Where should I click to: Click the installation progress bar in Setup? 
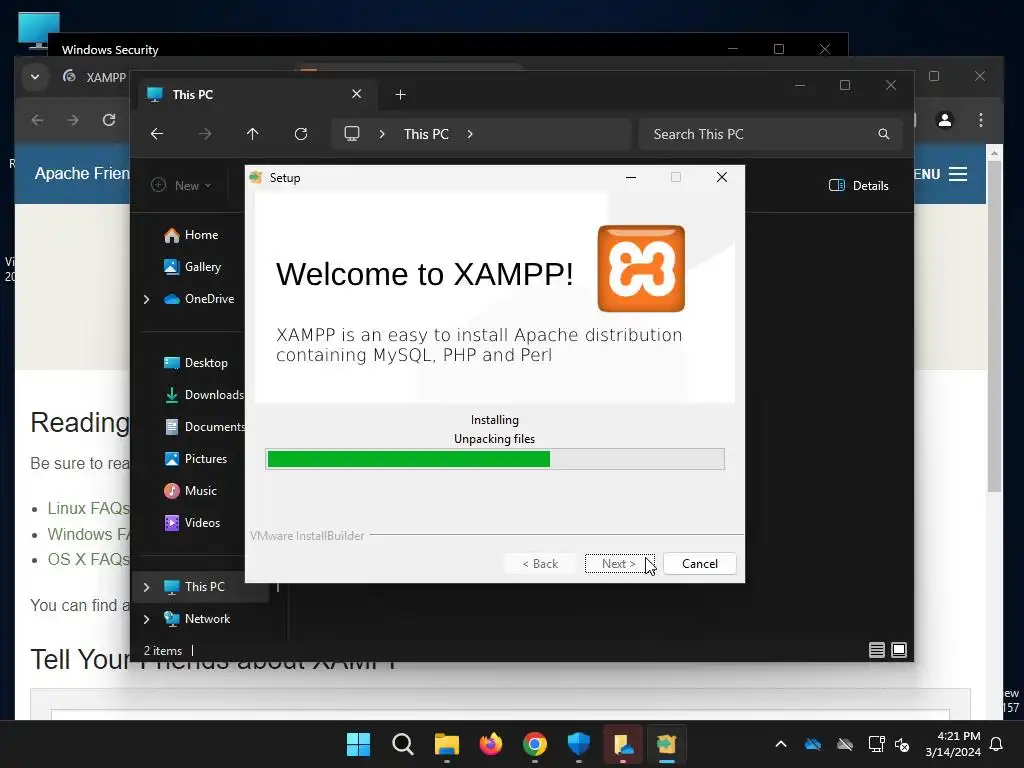(x=495, y=459)
